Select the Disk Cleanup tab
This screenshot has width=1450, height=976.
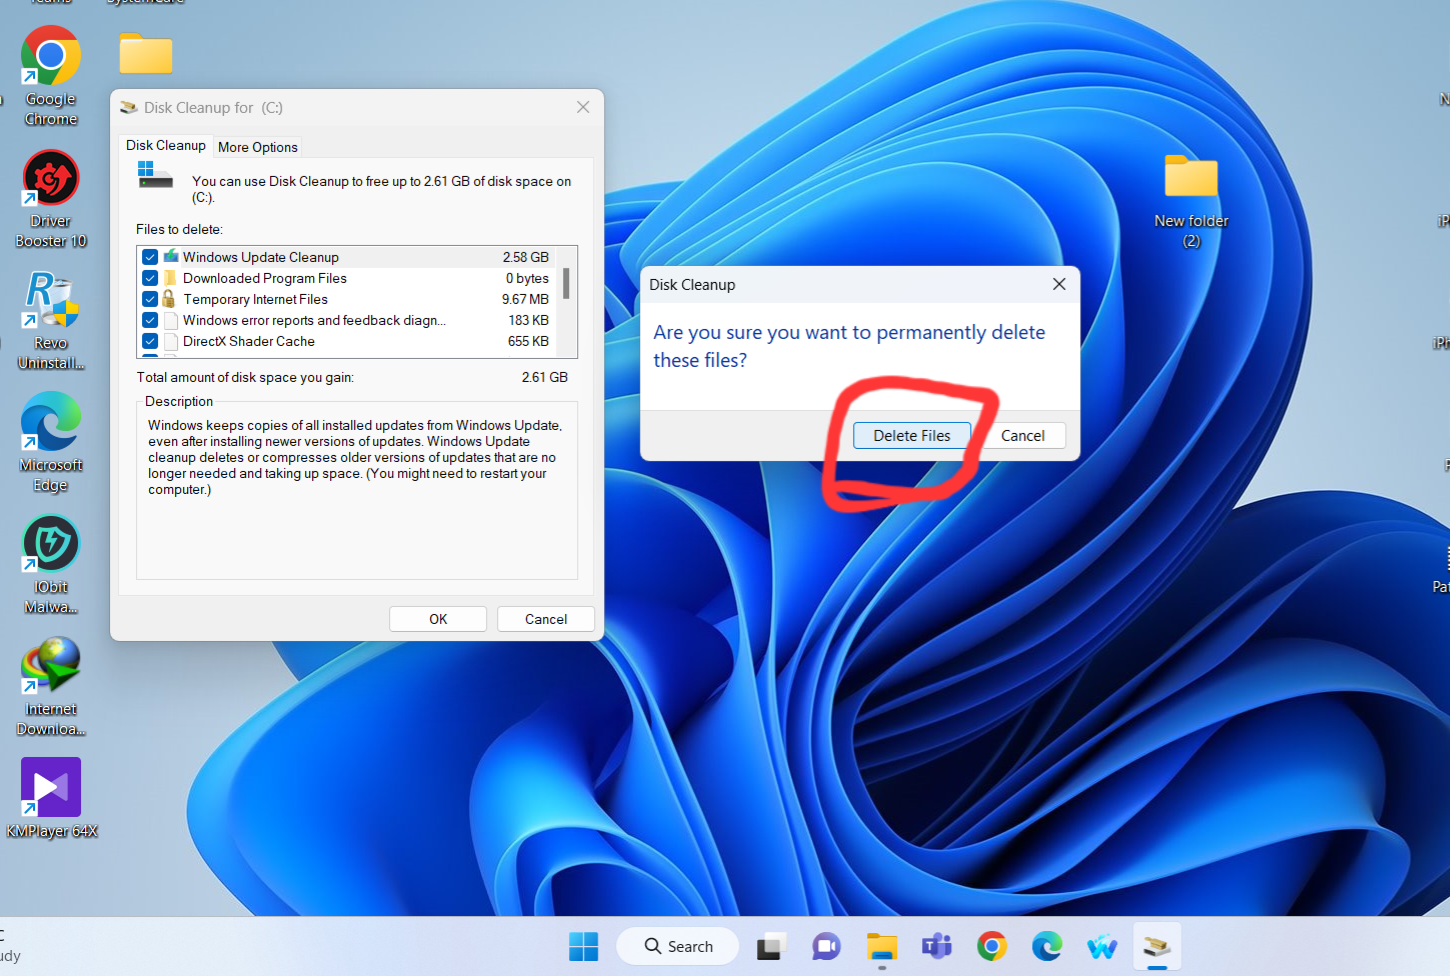(166, 146)
